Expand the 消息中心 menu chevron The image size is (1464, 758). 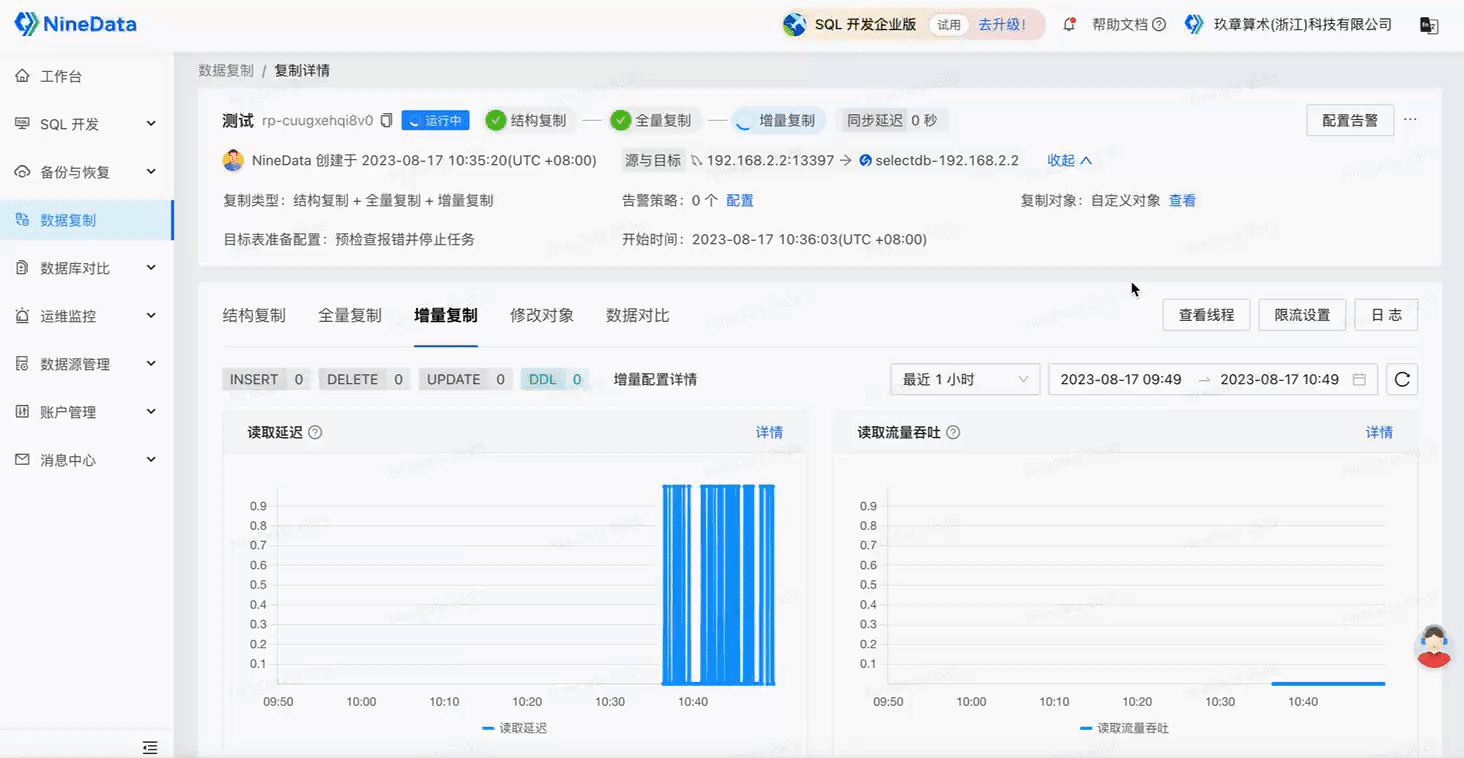[151, 460]
